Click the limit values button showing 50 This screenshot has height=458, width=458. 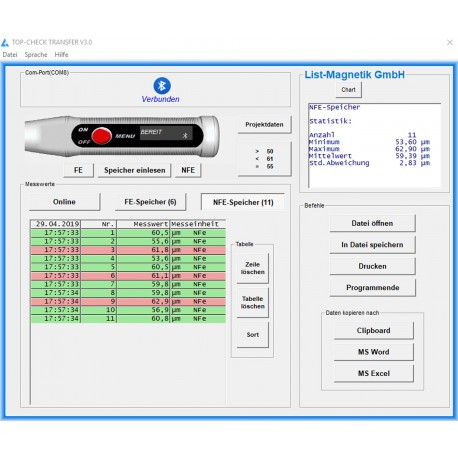[264, 159]
